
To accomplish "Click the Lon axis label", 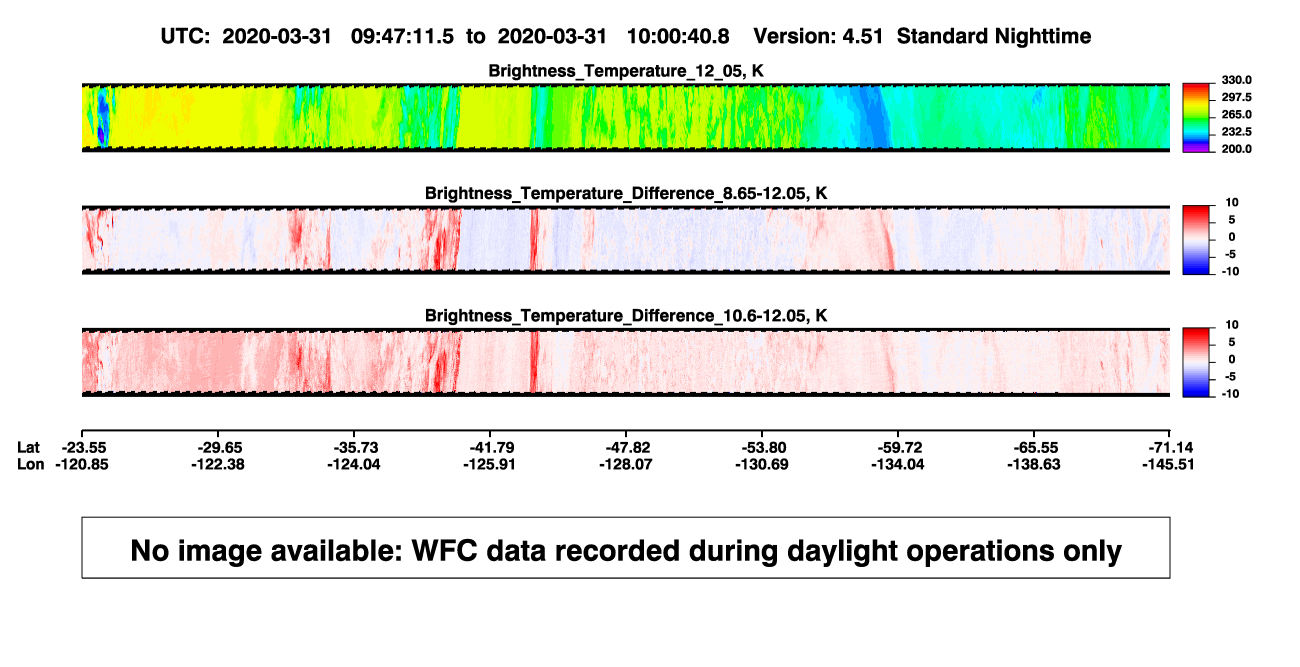I will [x=31, y=464].
